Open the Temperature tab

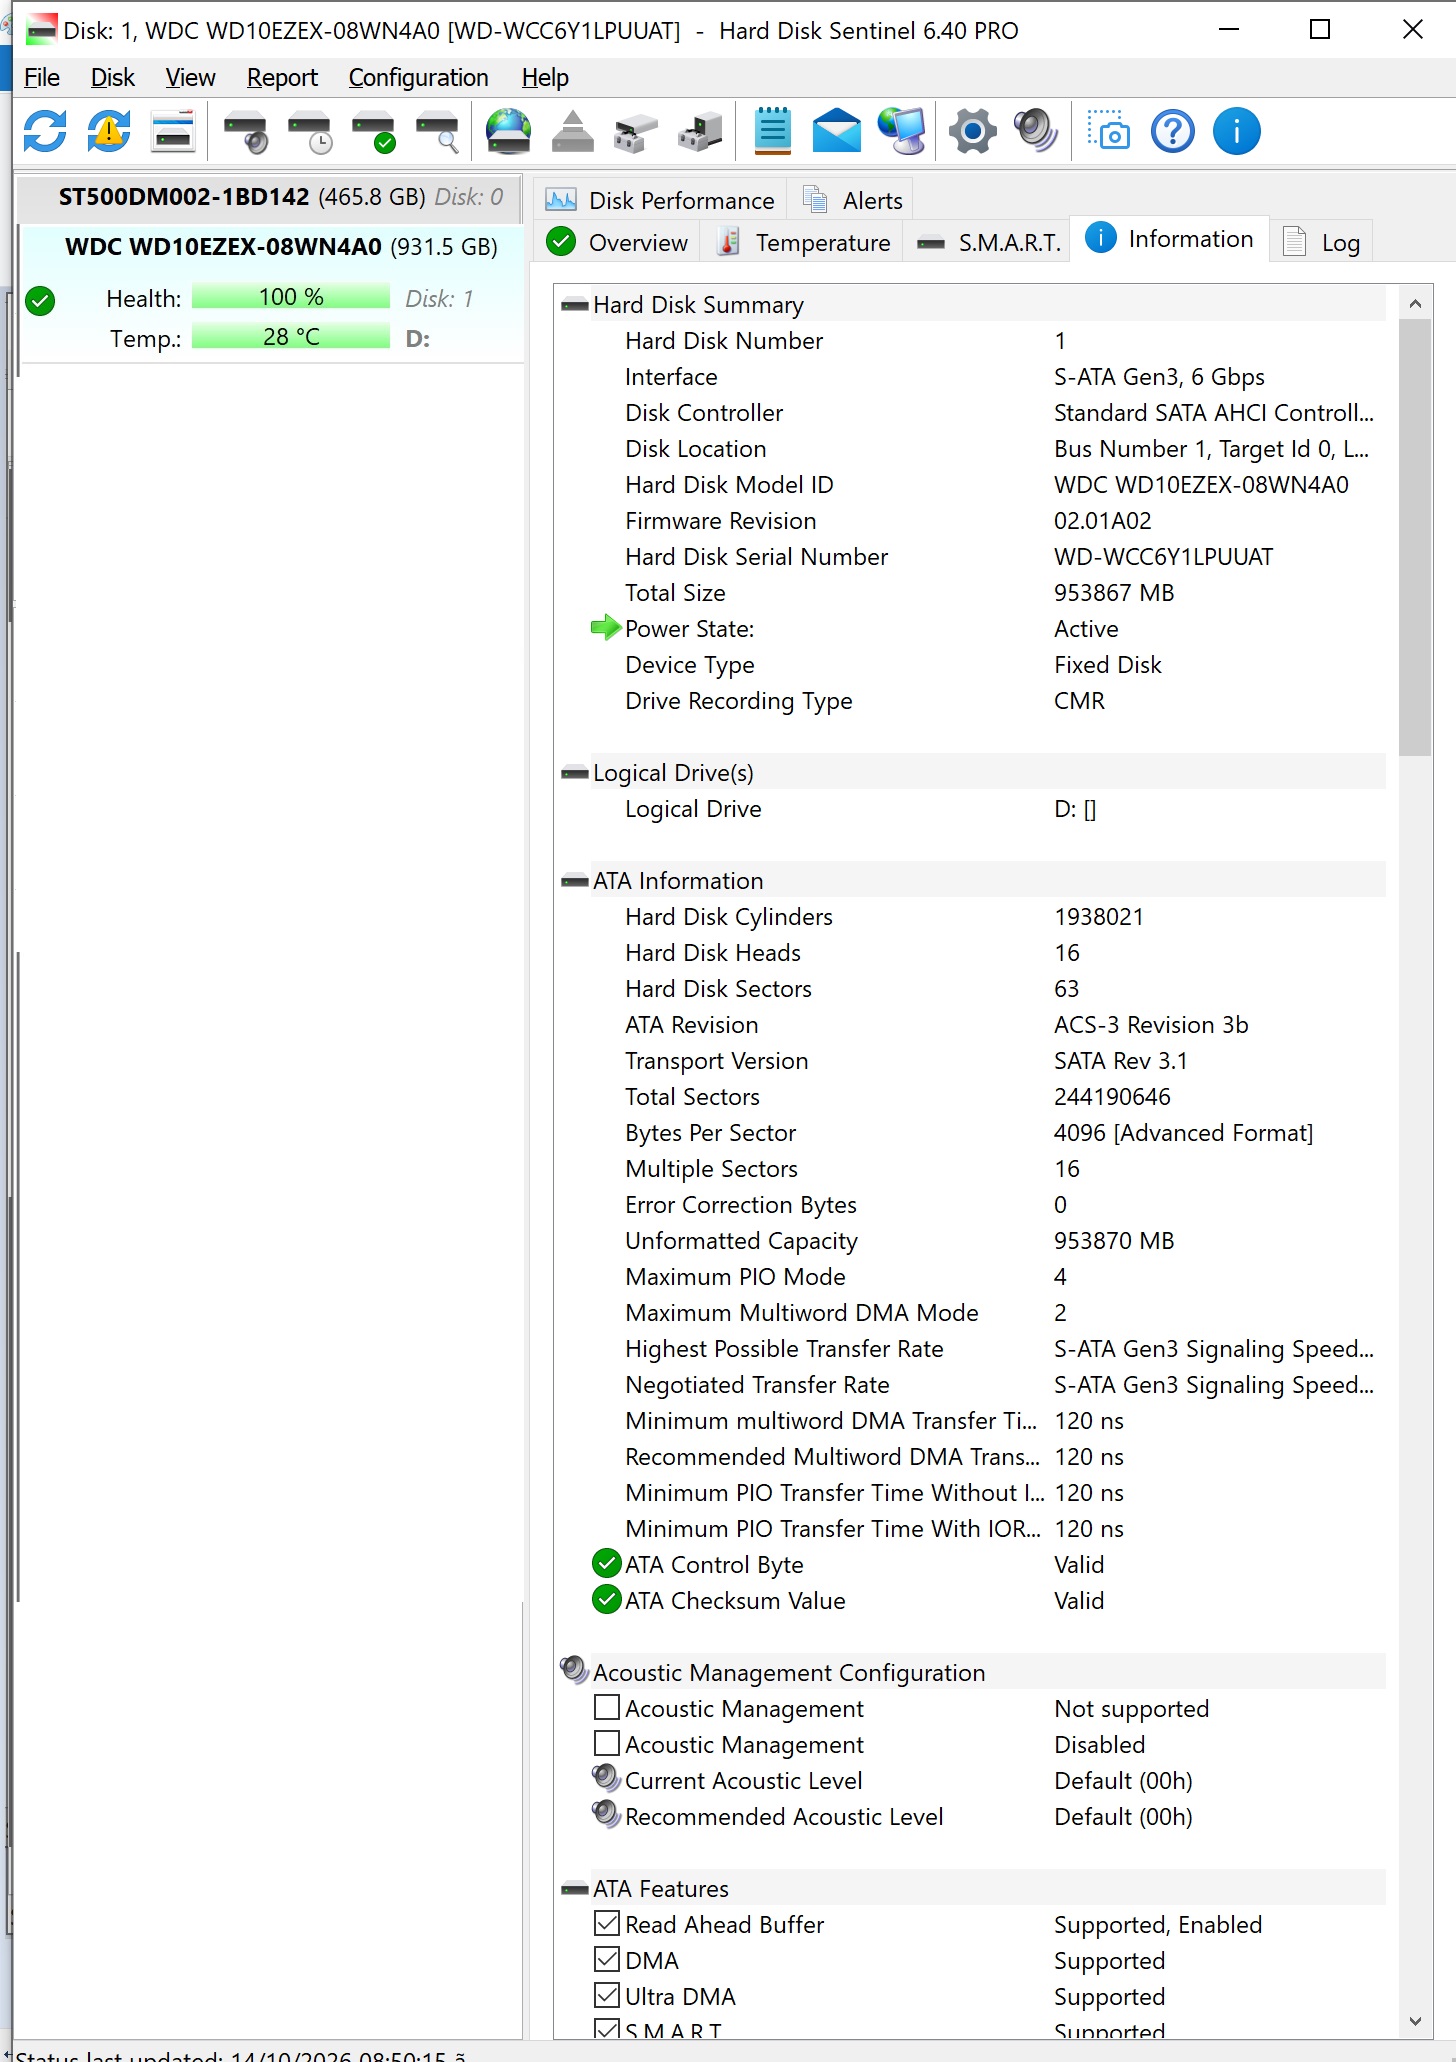803,243
